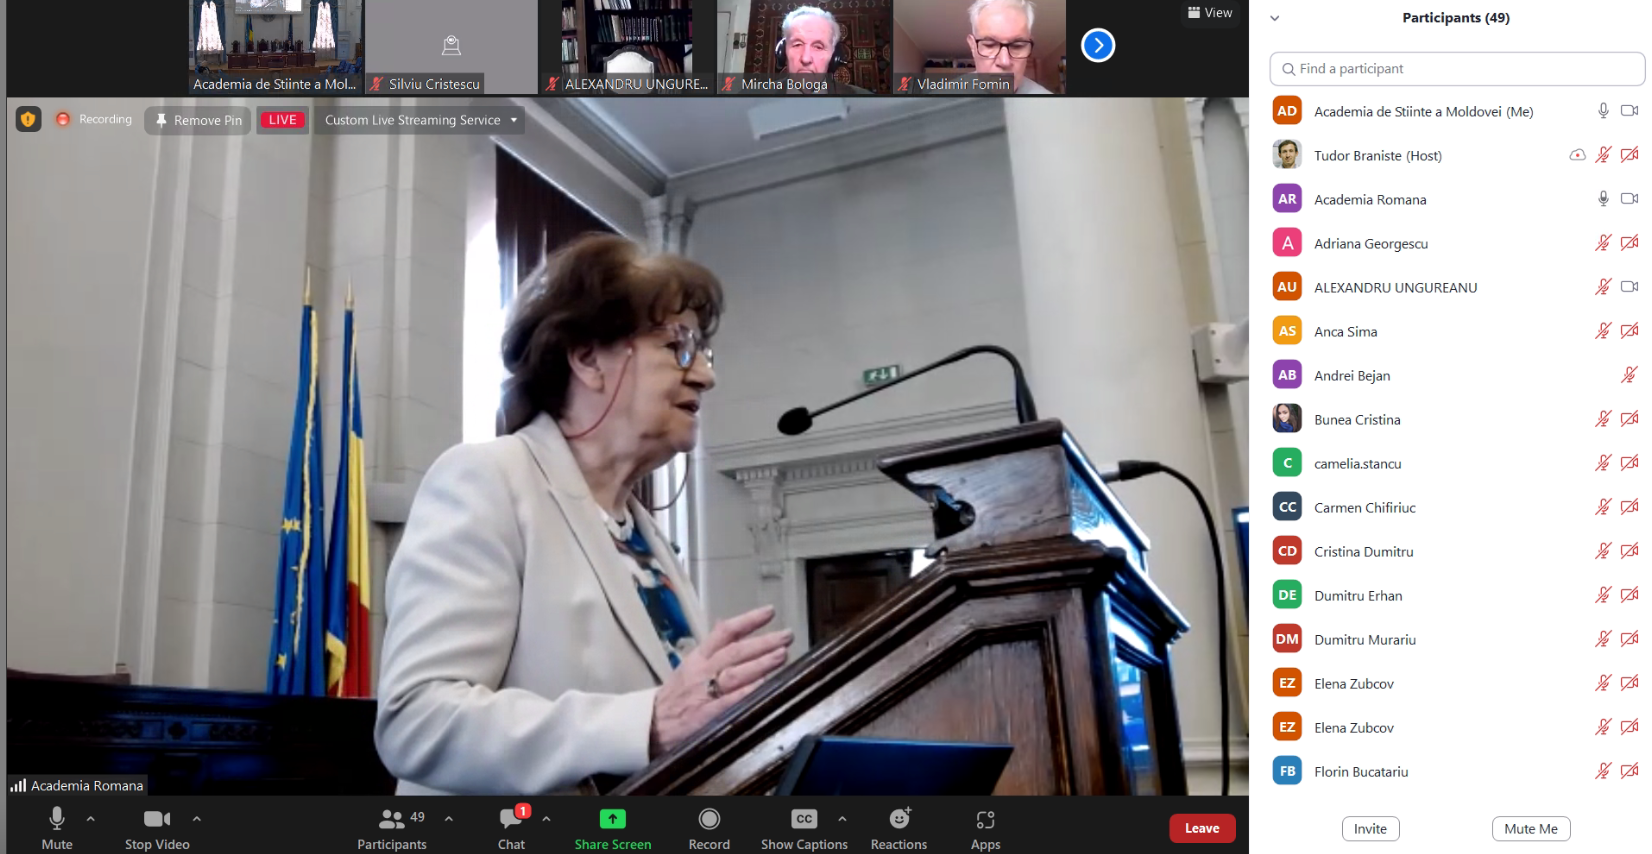Click Bunea Cristina profile photo
1652x854 pixels.
[x=1287, y=419]
